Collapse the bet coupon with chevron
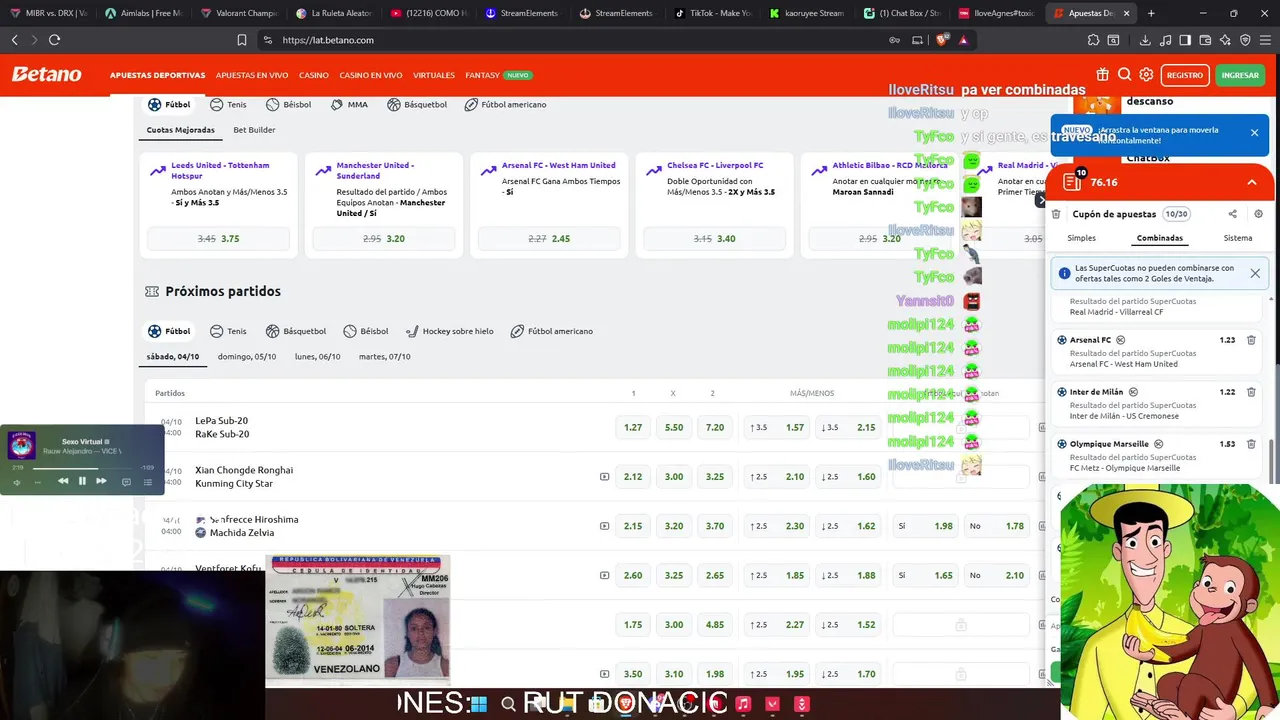 point(1251,182)
